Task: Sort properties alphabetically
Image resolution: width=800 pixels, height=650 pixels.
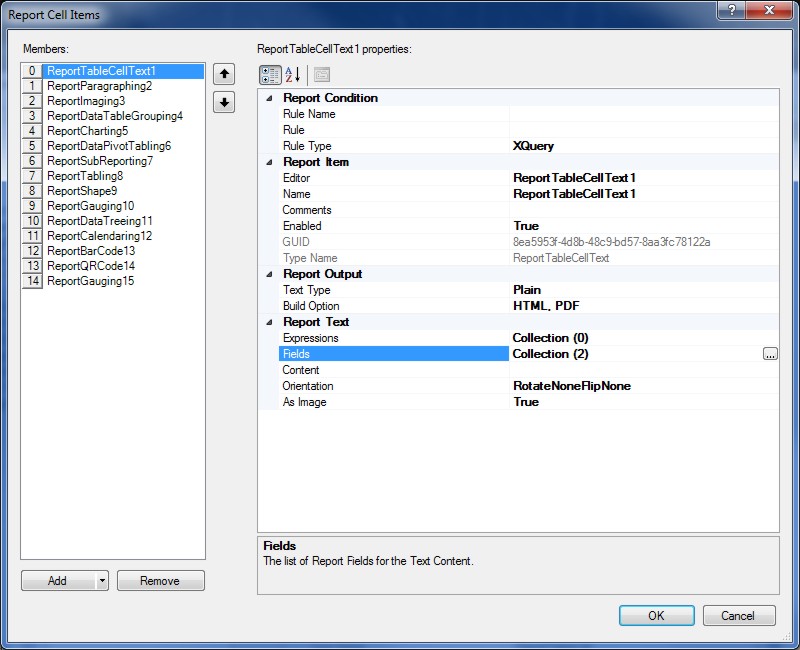Action: tap(293, 75)
